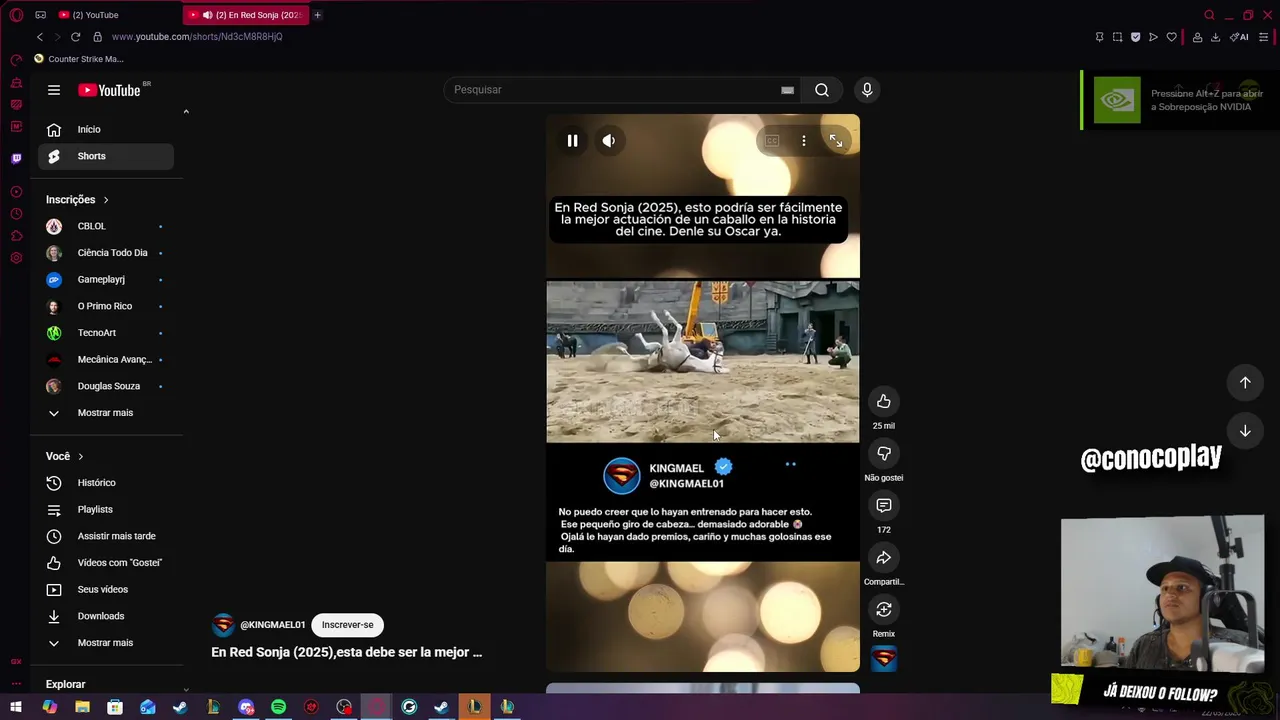
Task: Select Shorts in the sidebar
Action: click(x=106, y=156)
